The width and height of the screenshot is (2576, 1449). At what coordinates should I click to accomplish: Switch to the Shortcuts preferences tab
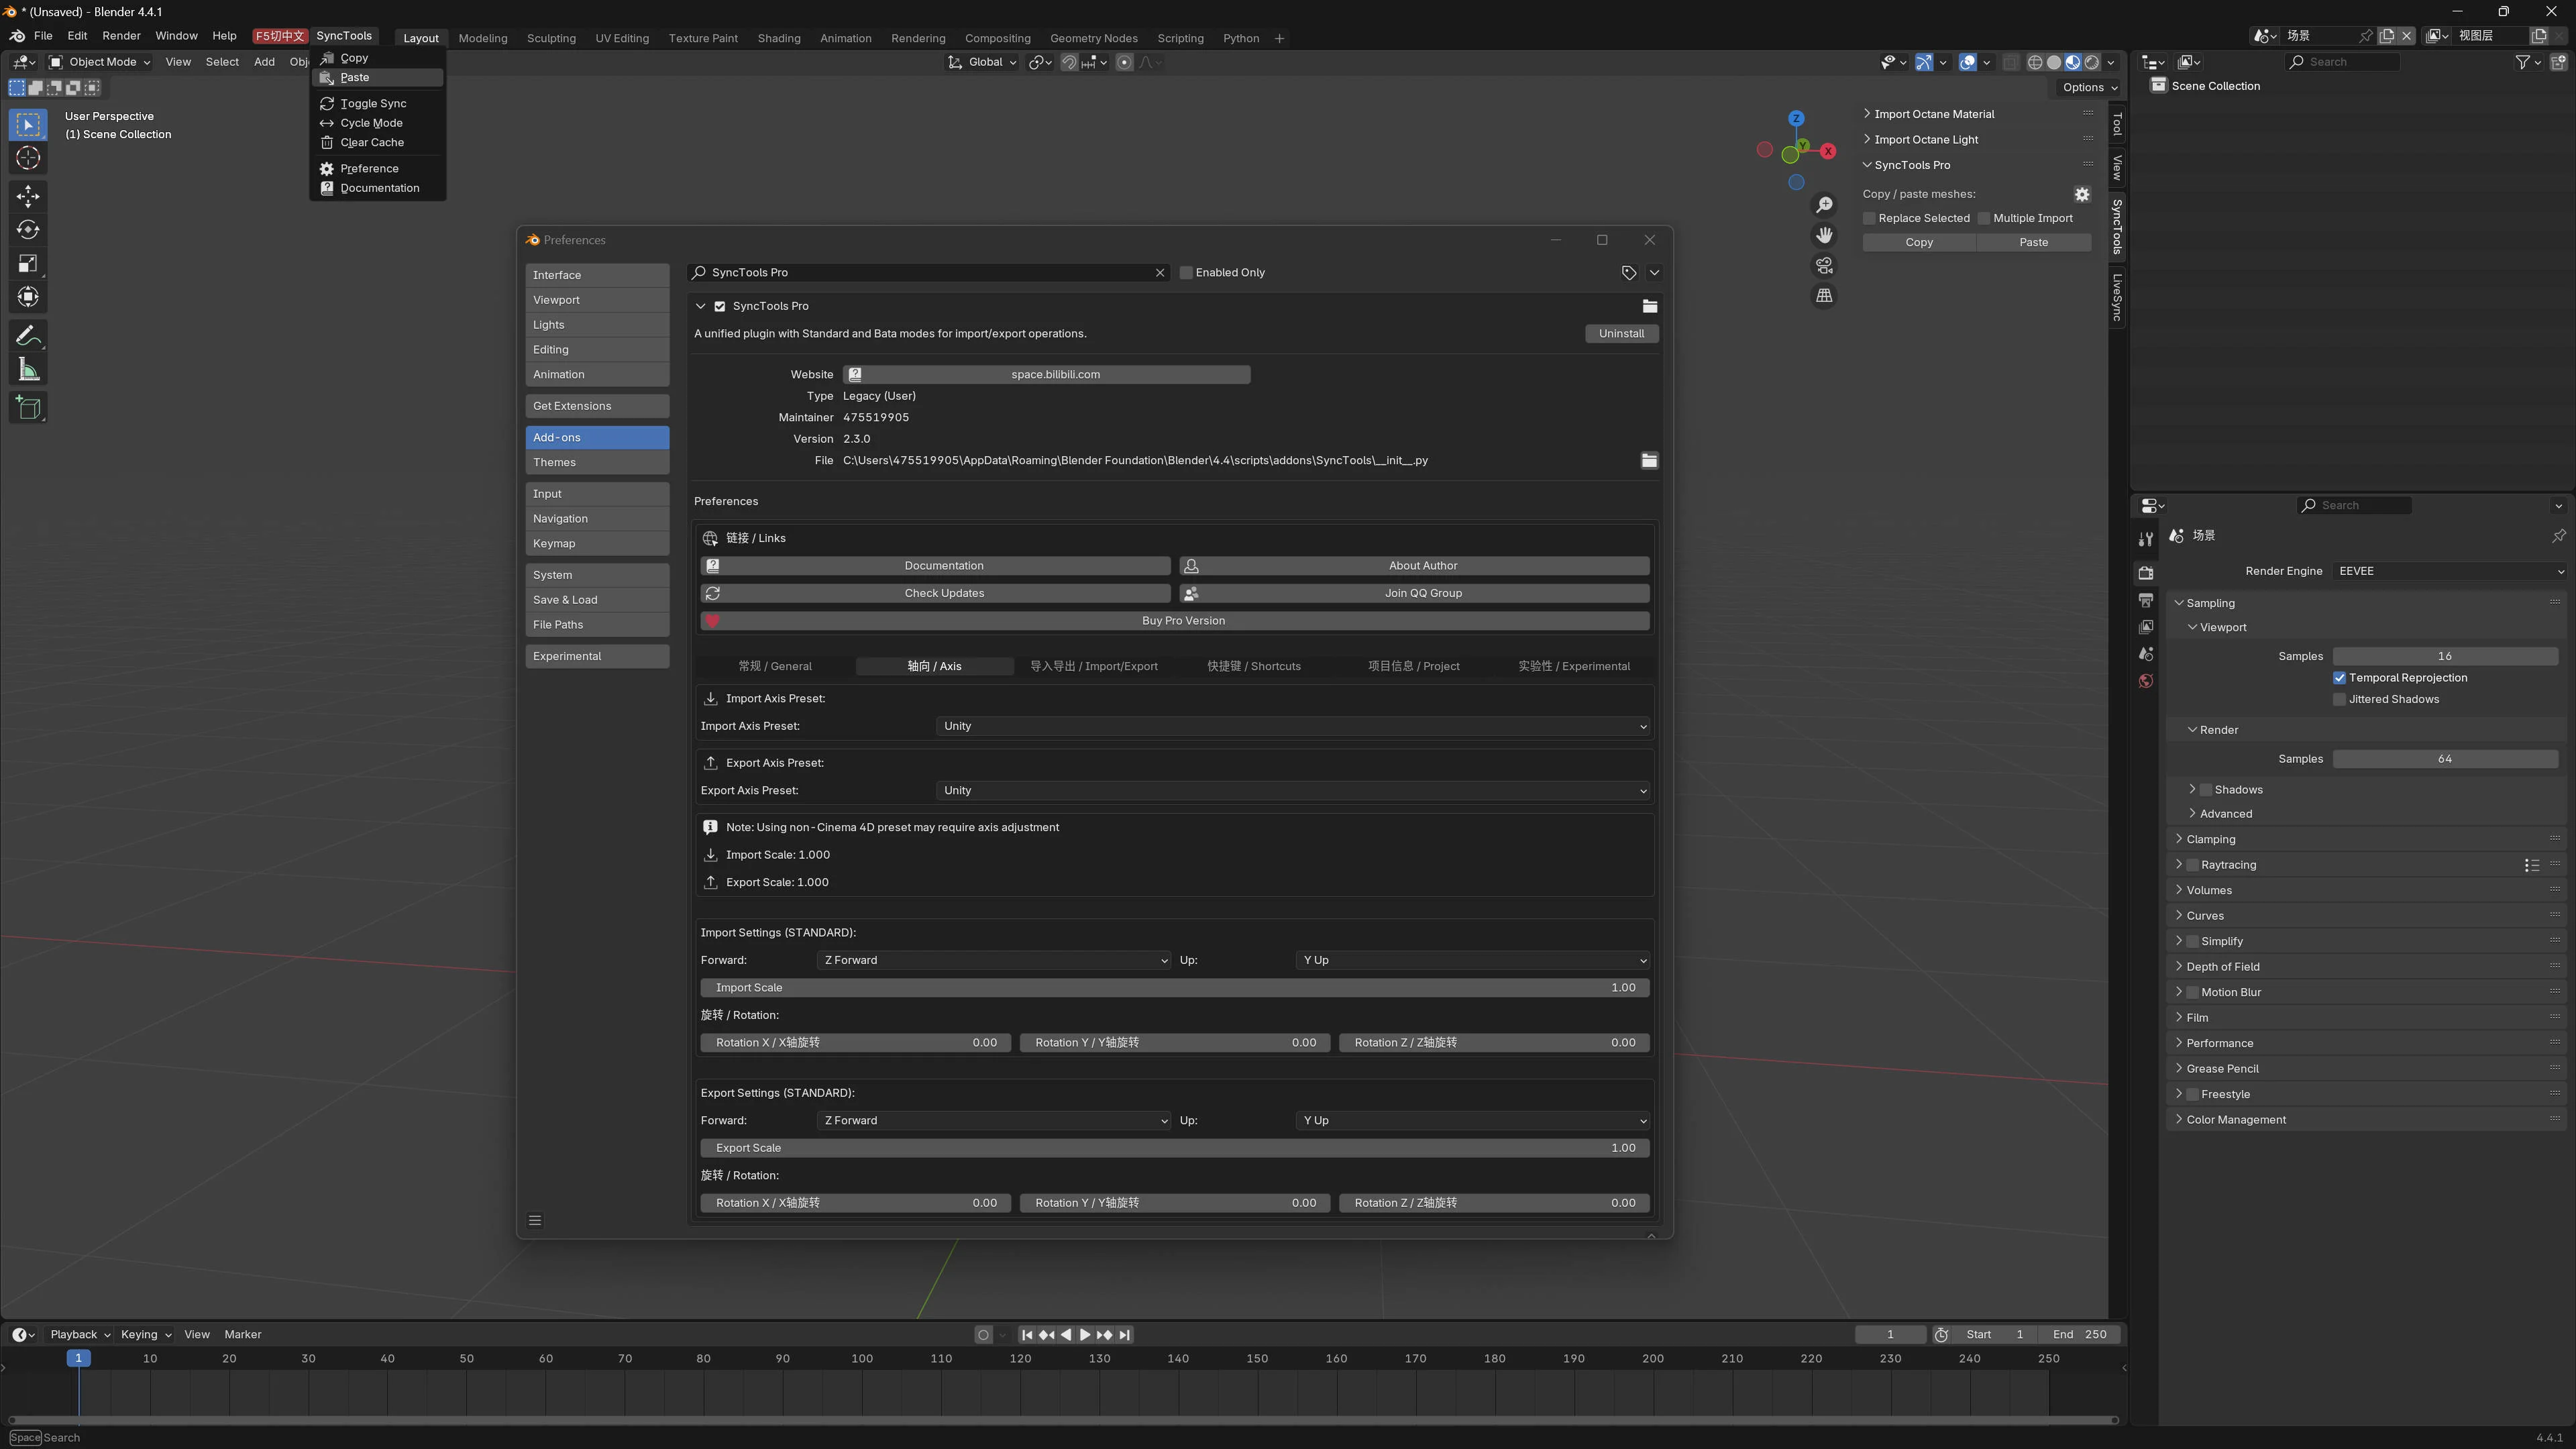[1254, 666]
